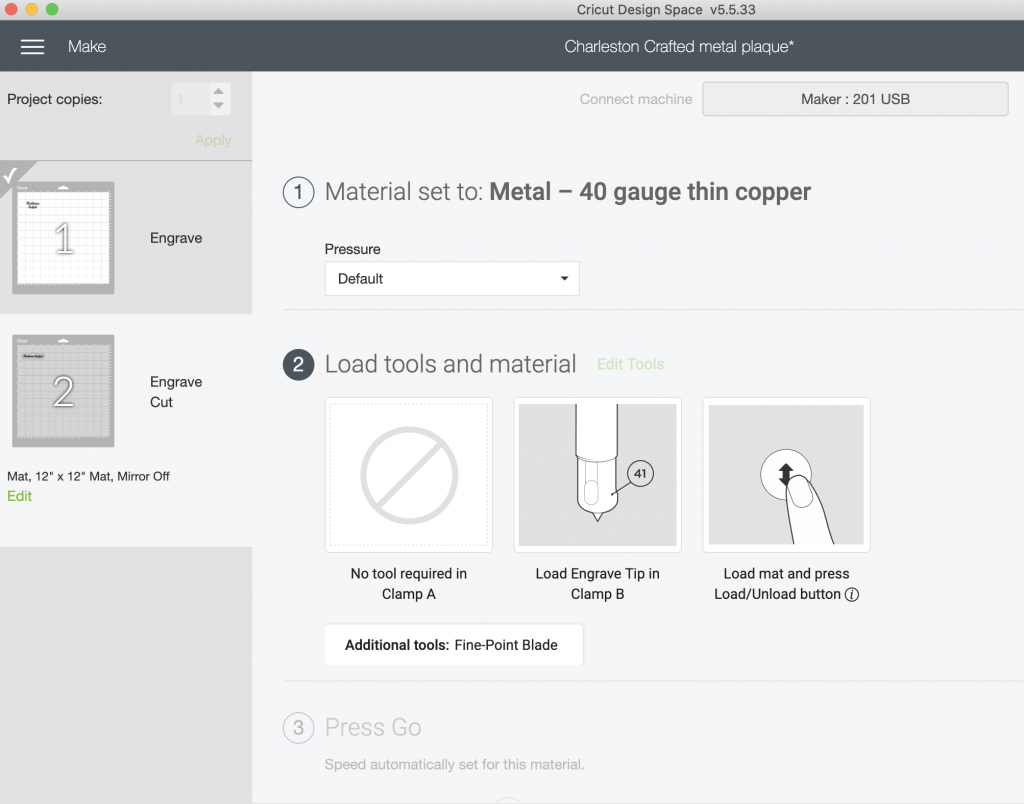This screenshot has height=804, width=1024.
Task: Click Edit under mat settings
Action: (20, 496)
